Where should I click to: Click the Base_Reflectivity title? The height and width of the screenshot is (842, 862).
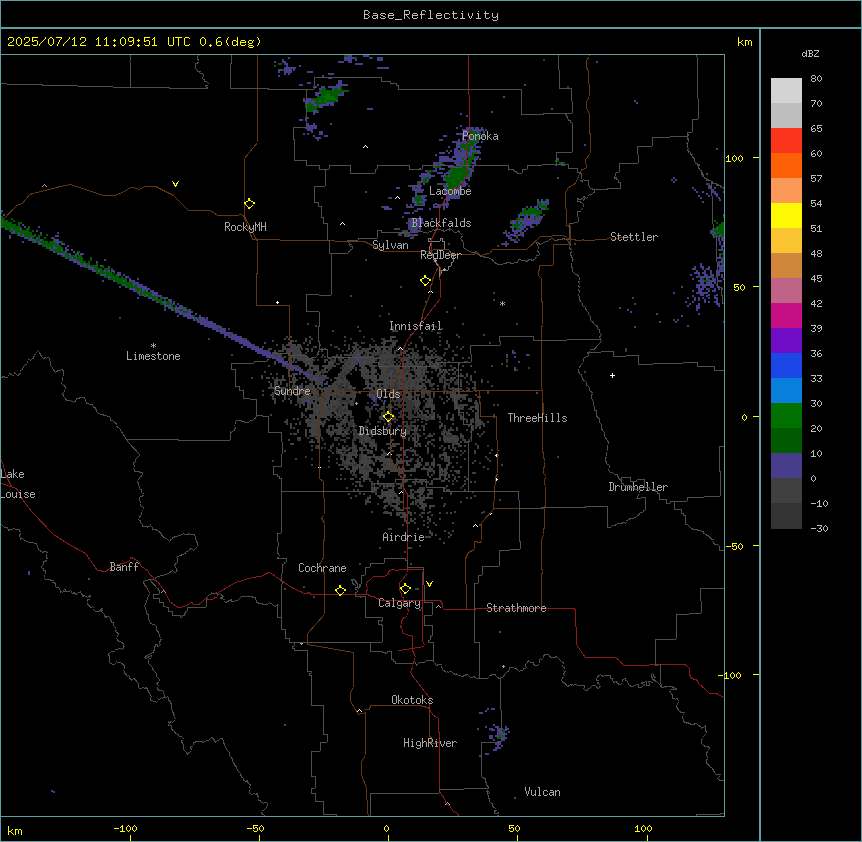(431, 15)
